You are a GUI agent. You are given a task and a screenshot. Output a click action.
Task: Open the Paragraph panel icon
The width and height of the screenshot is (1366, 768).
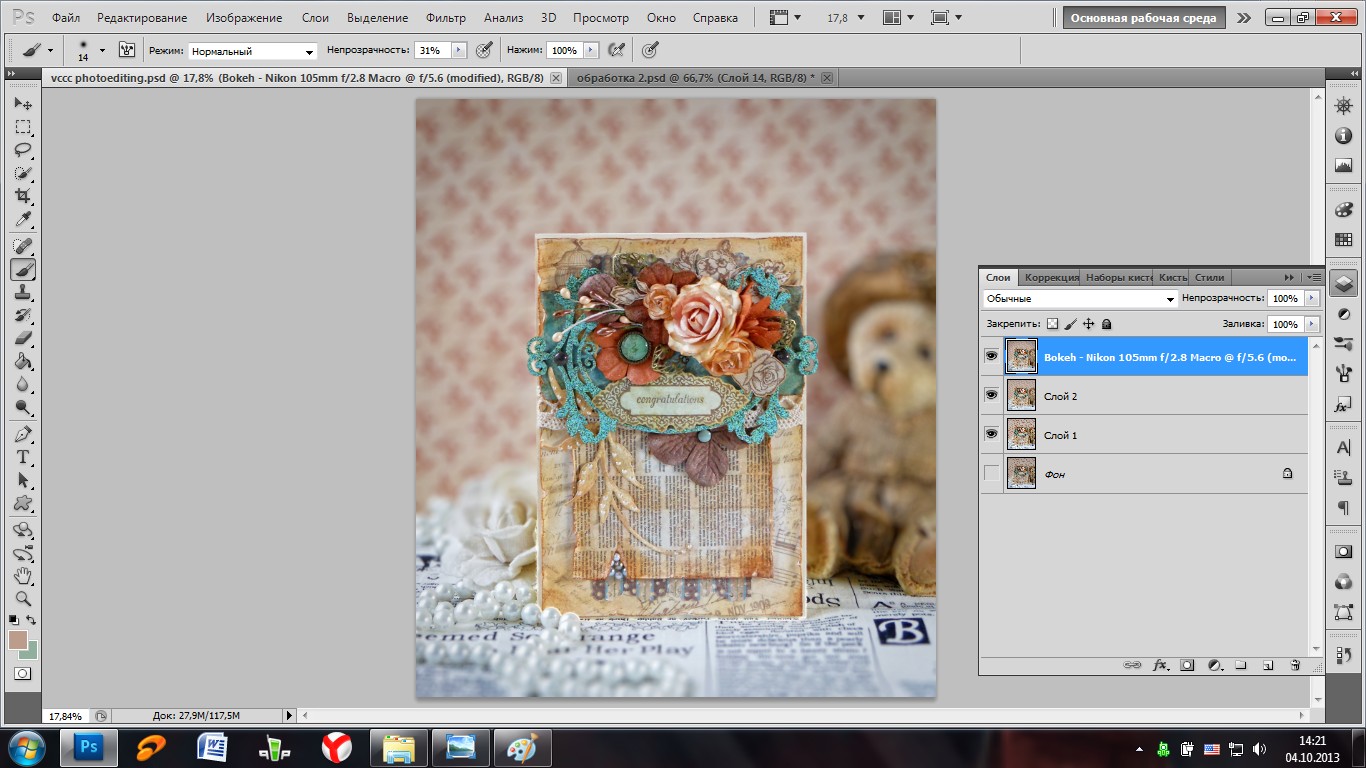[x=1343, y=508]
